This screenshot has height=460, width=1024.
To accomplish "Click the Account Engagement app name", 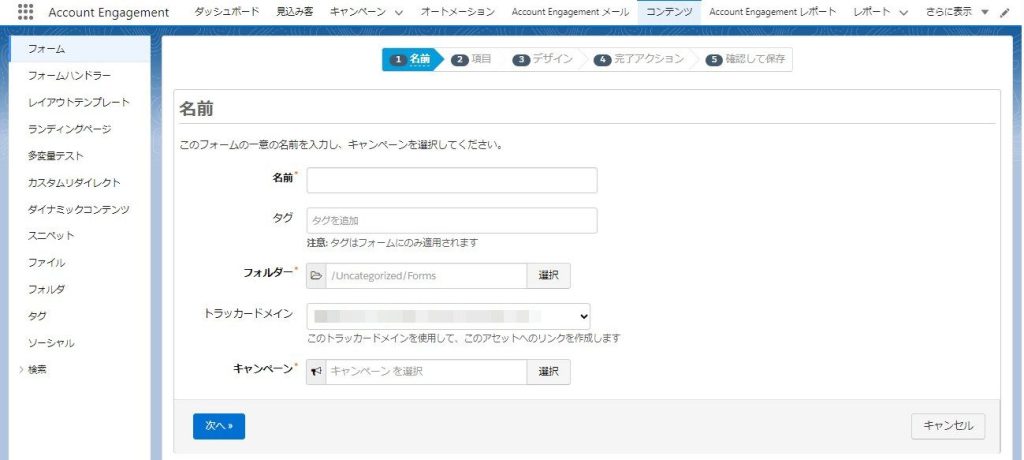I will point(108,12).
